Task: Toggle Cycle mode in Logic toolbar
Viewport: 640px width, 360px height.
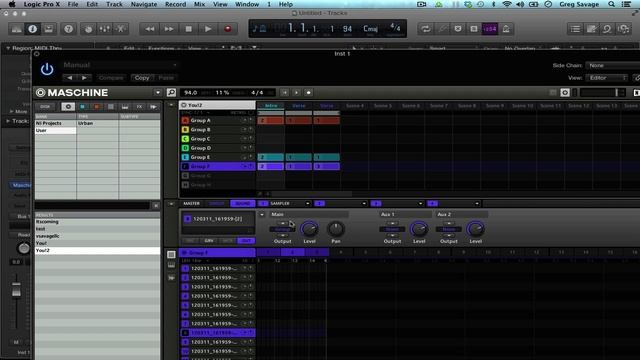Action: tap(426, 29)
